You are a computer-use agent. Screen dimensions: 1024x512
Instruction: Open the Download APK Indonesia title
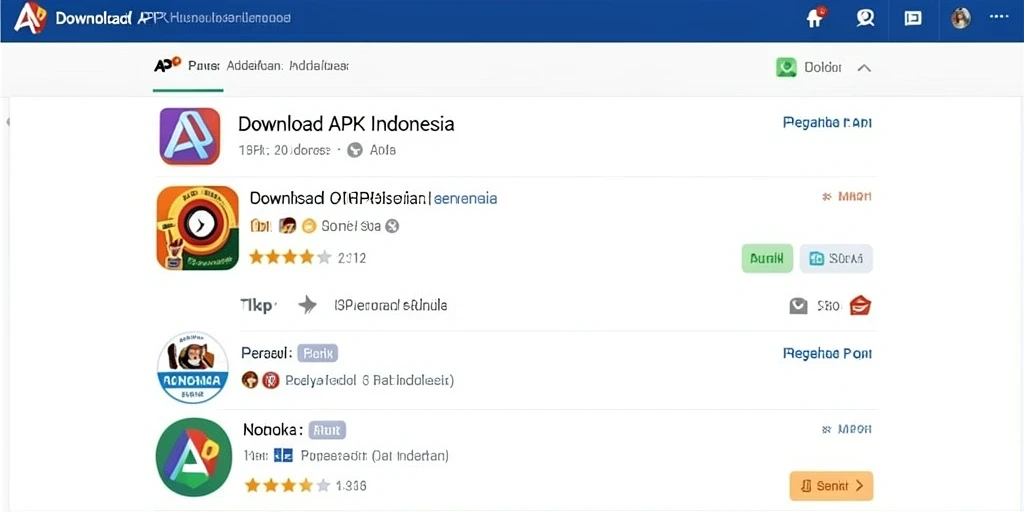(346, 123)
